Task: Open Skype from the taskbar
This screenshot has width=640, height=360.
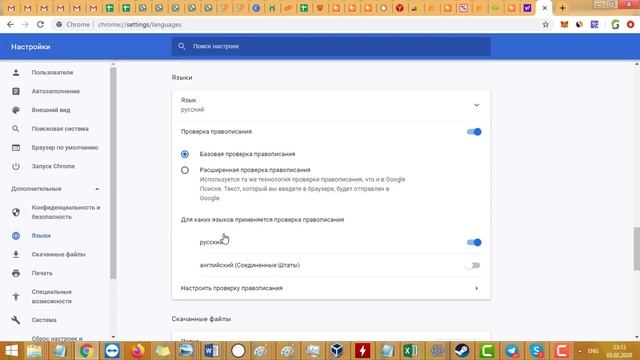Action: pyautogui.click(x=537, y=351)
